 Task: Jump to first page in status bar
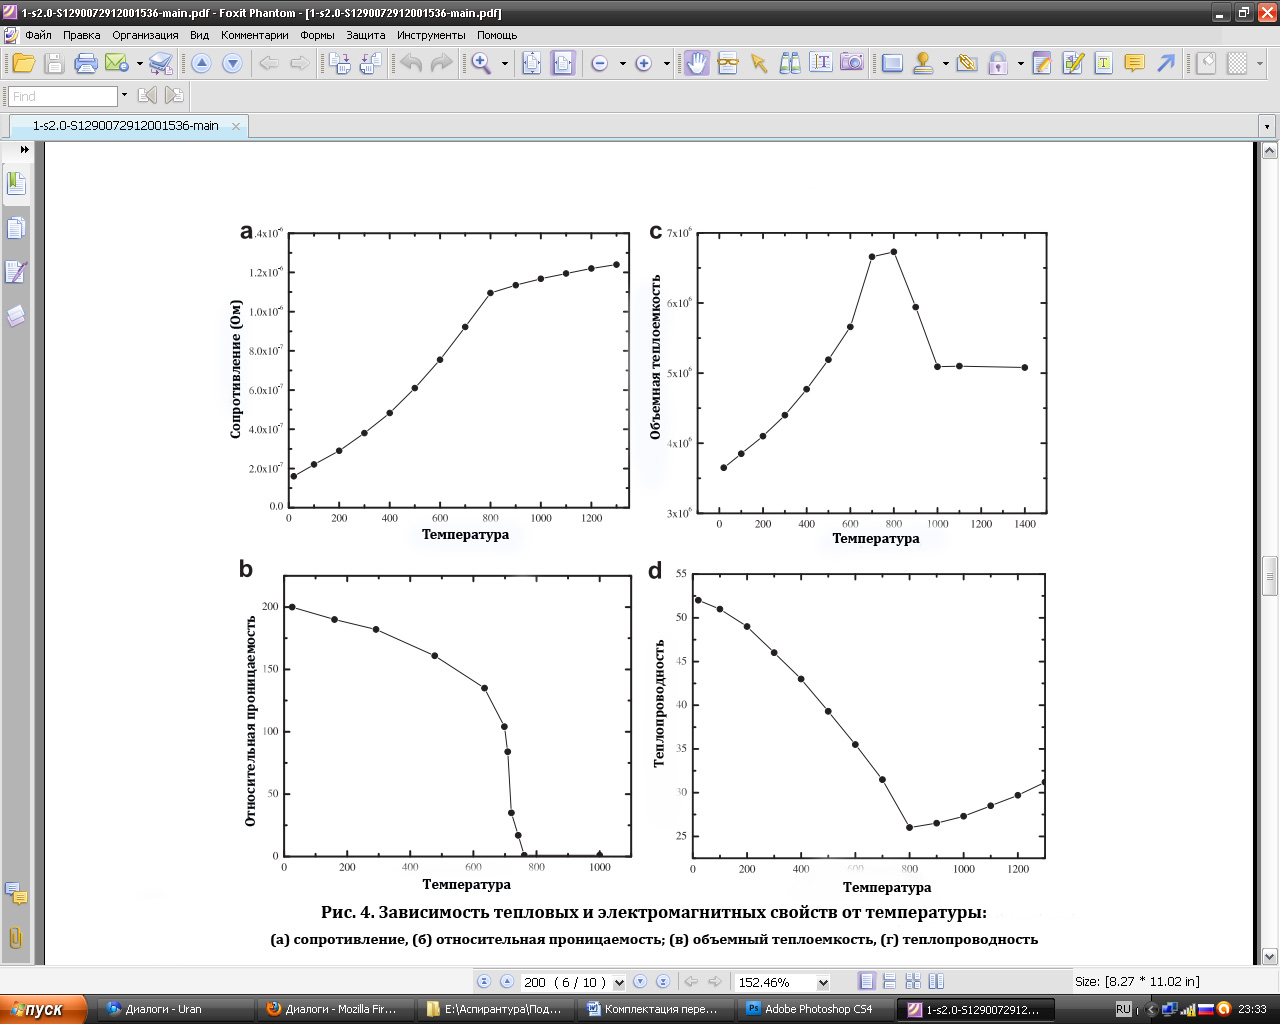pos(484,982)
